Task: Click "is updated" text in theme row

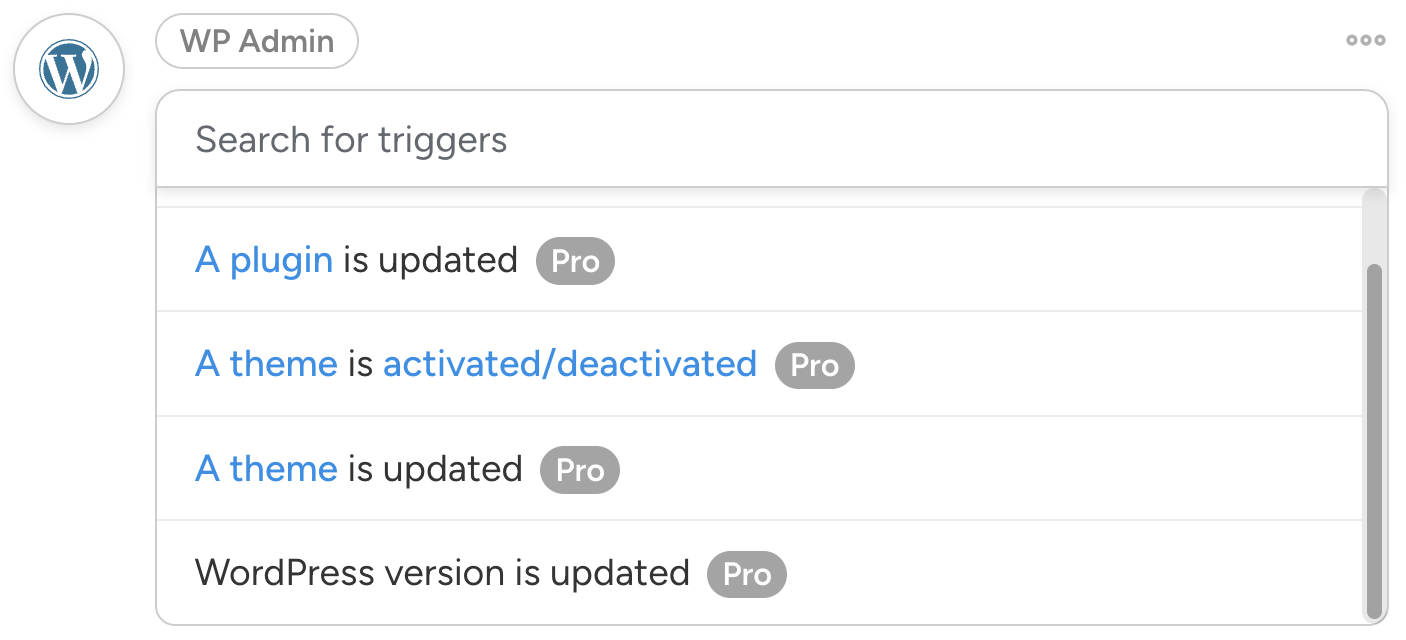Action: click(x=435, y=469)
